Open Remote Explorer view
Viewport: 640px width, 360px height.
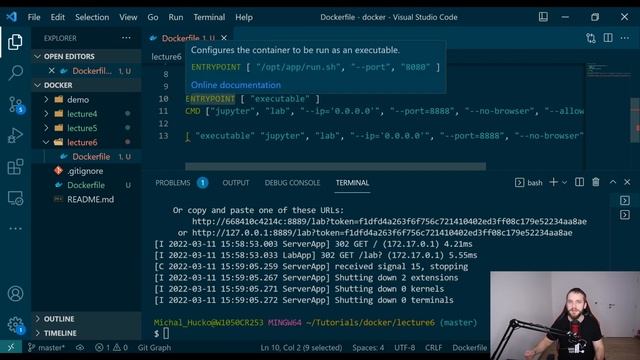(15, 198)
